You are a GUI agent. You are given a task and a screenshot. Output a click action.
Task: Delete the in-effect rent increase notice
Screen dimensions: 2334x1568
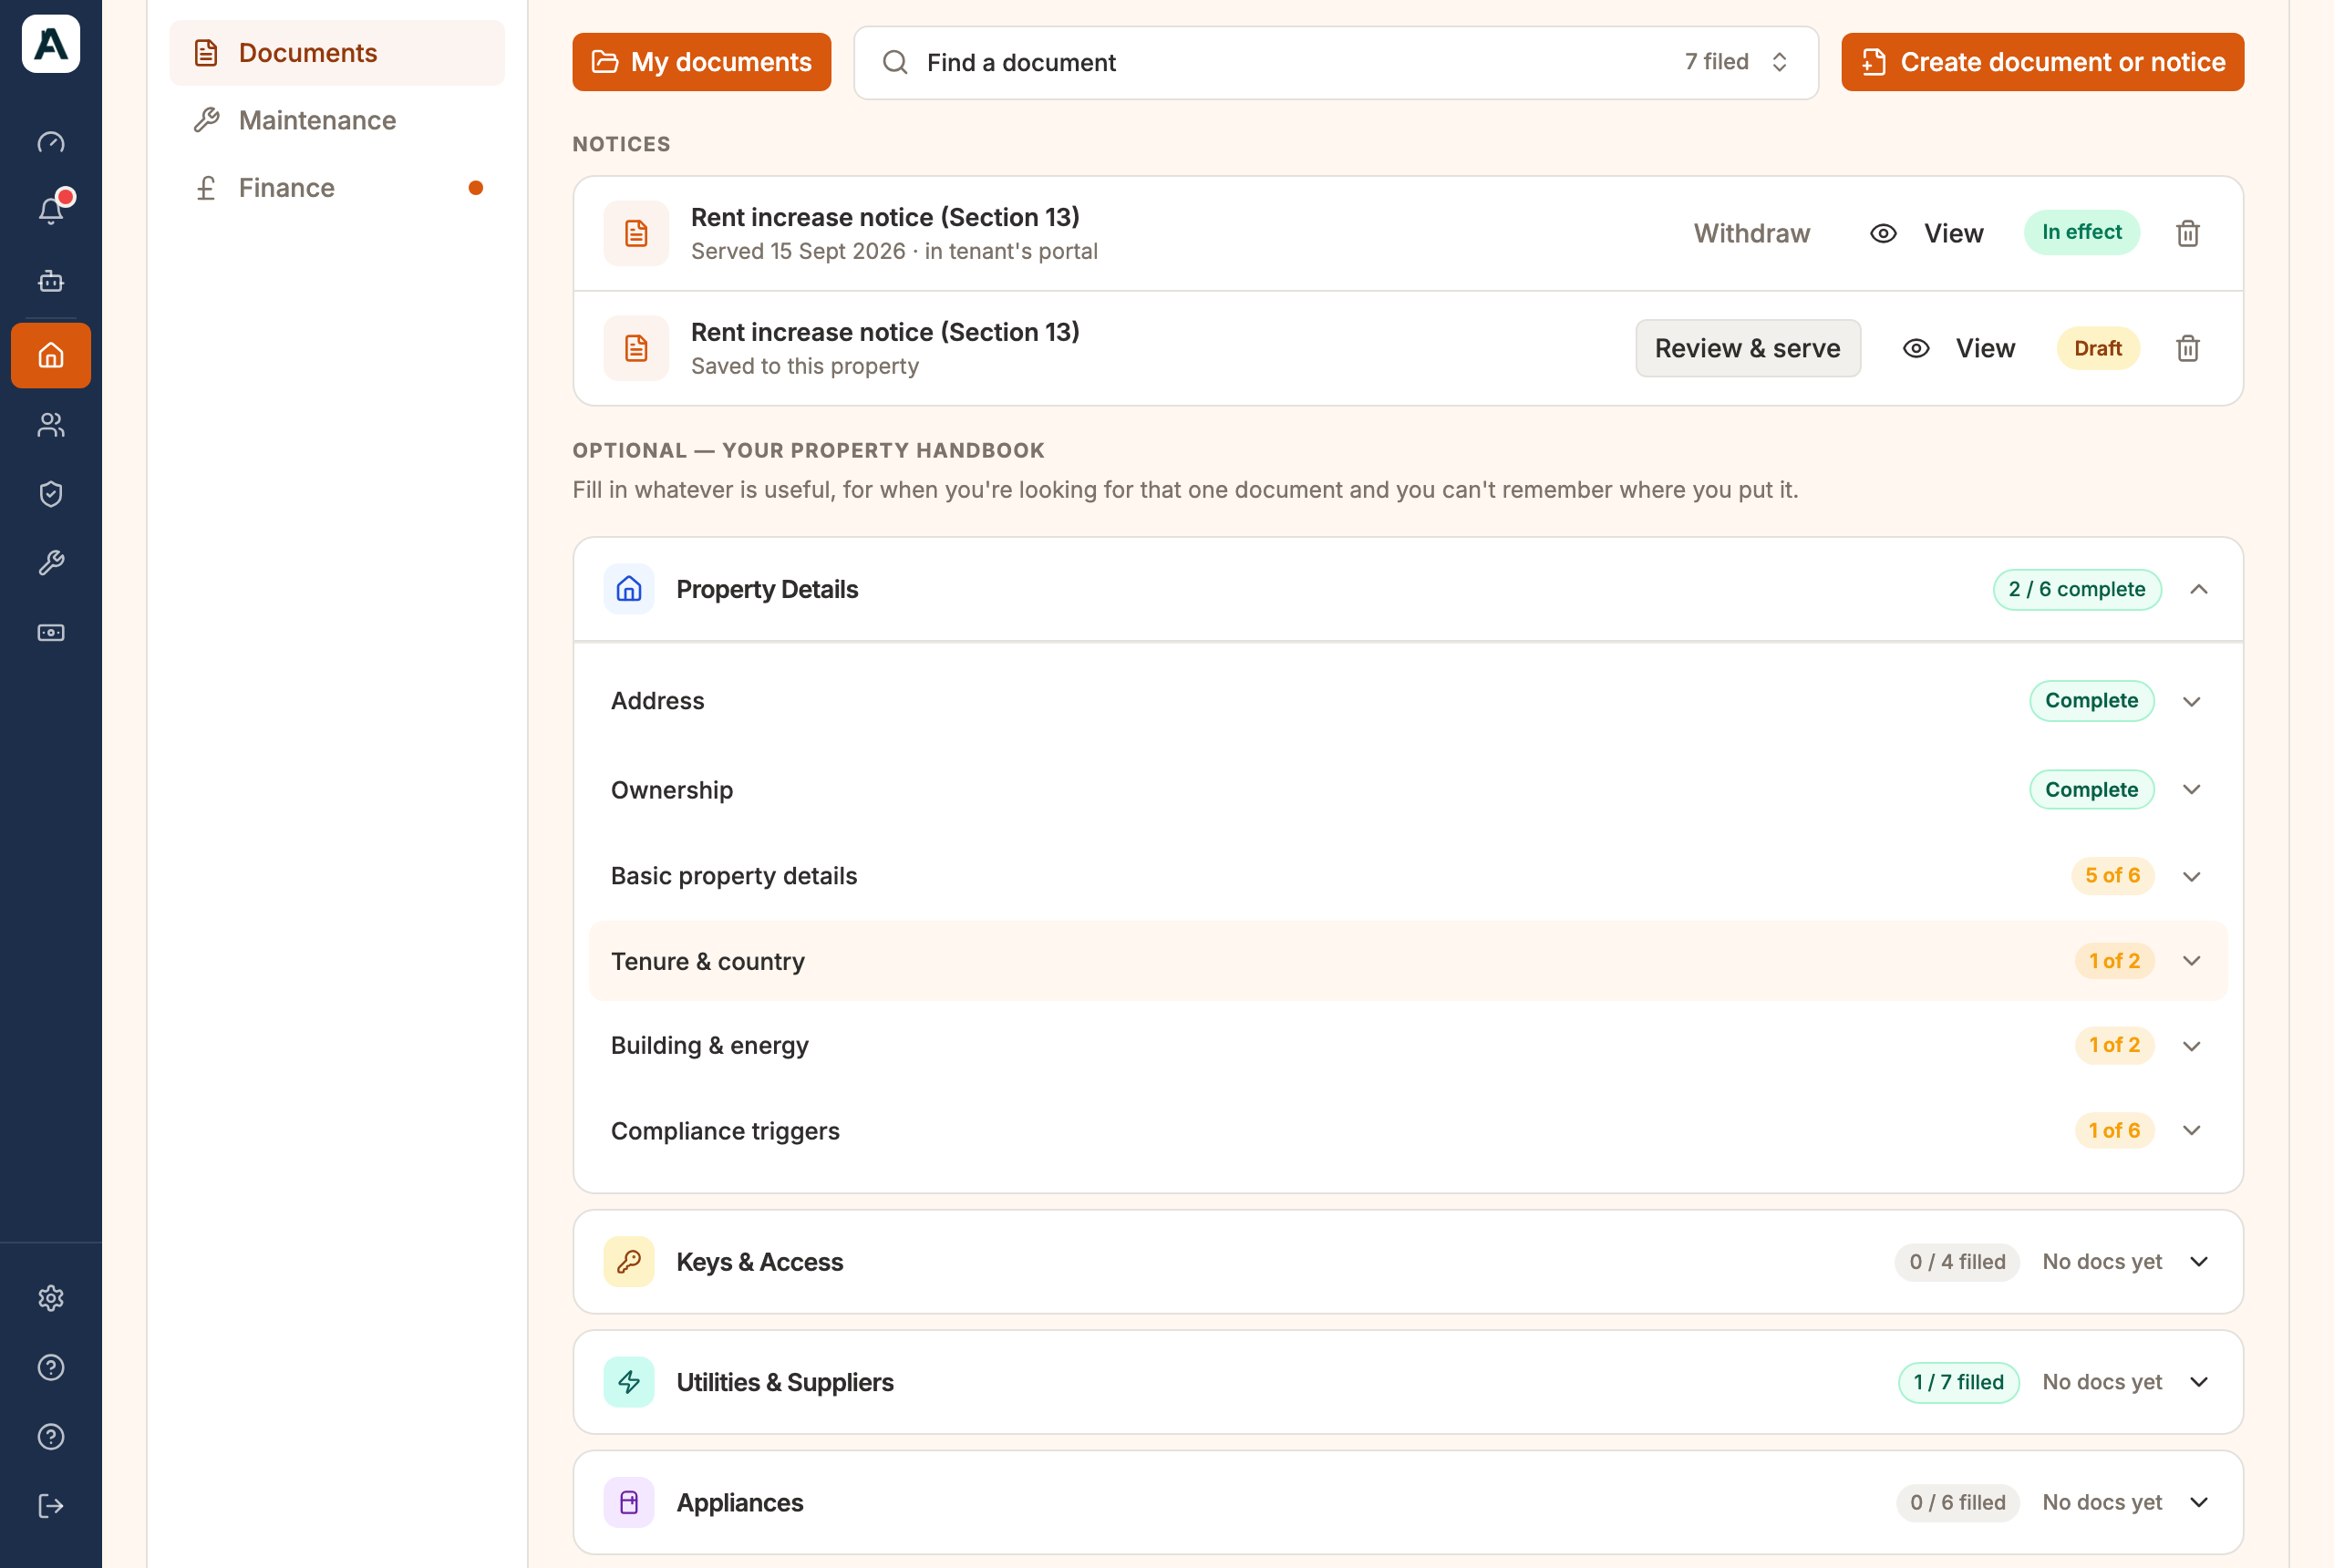click(x=2187, y=233)
